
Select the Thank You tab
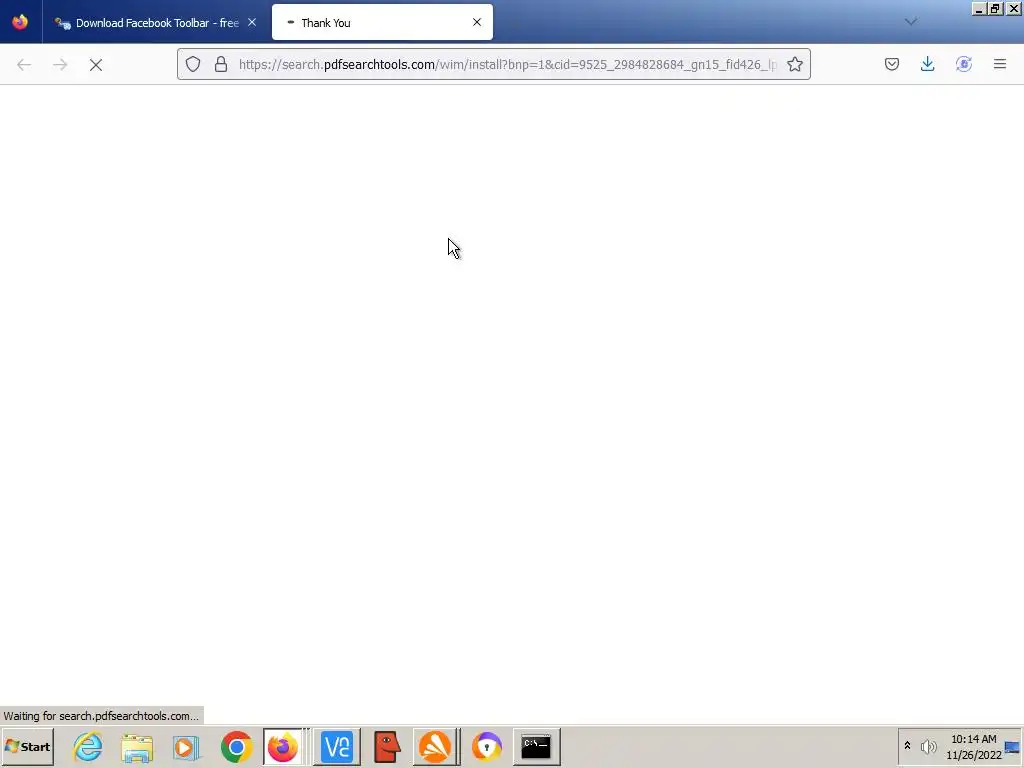382,22
